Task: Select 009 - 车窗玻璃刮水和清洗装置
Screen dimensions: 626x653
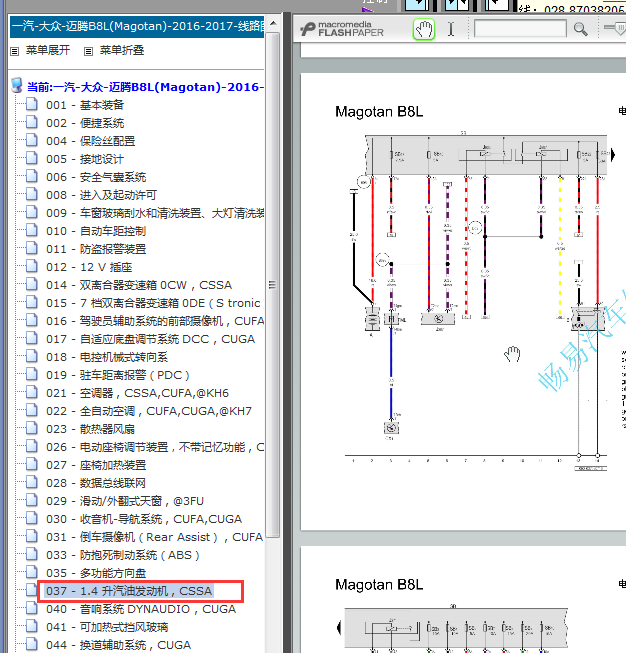Action: point(155,213)
